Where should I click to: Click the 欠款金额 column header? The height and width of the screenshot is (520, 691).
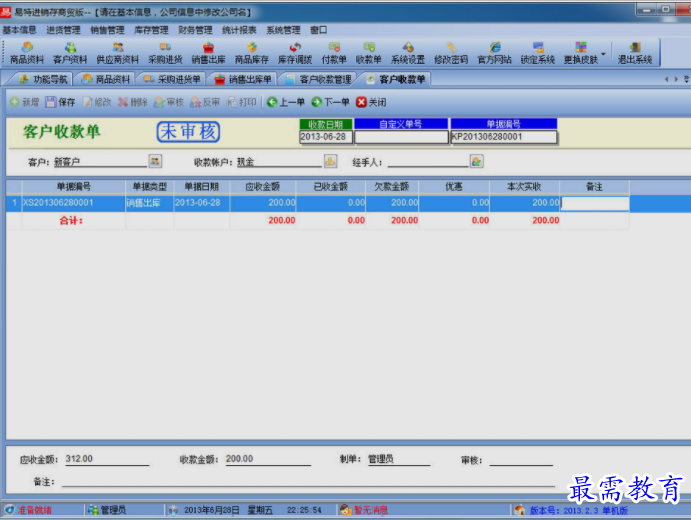(x=392, y=186)
